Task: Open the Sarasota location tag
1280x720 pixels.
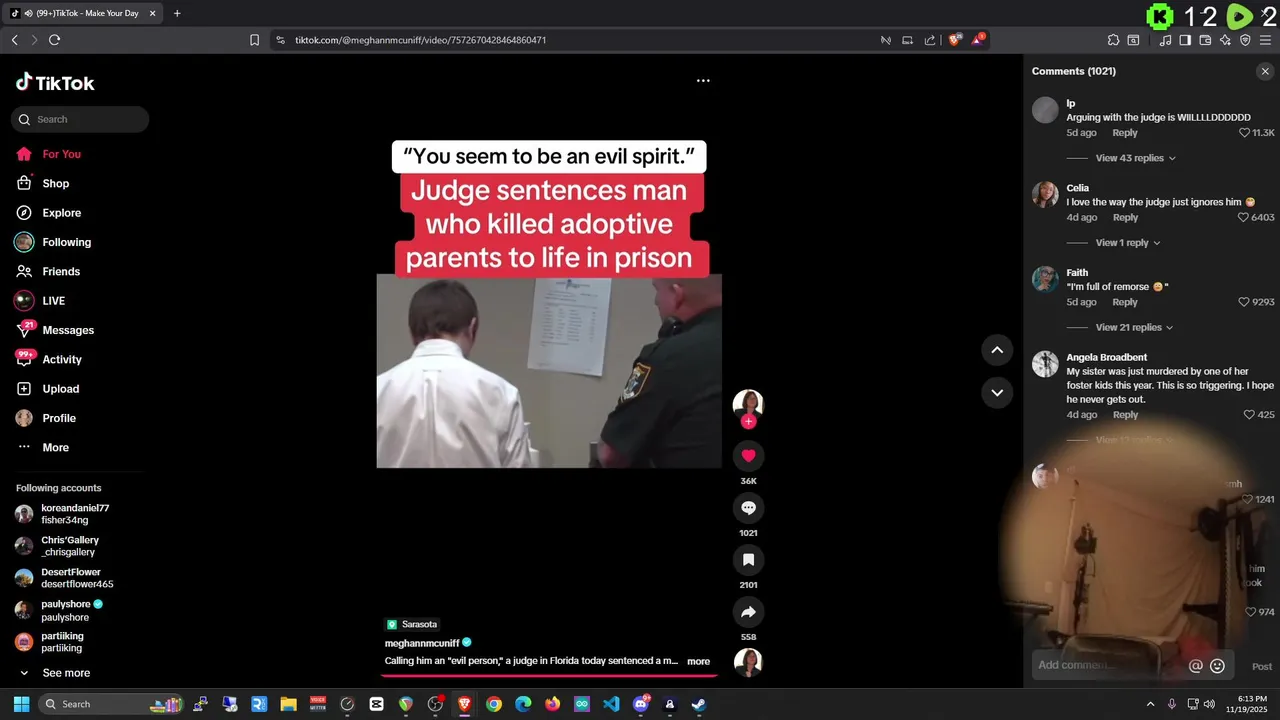Action: [413, 624]
